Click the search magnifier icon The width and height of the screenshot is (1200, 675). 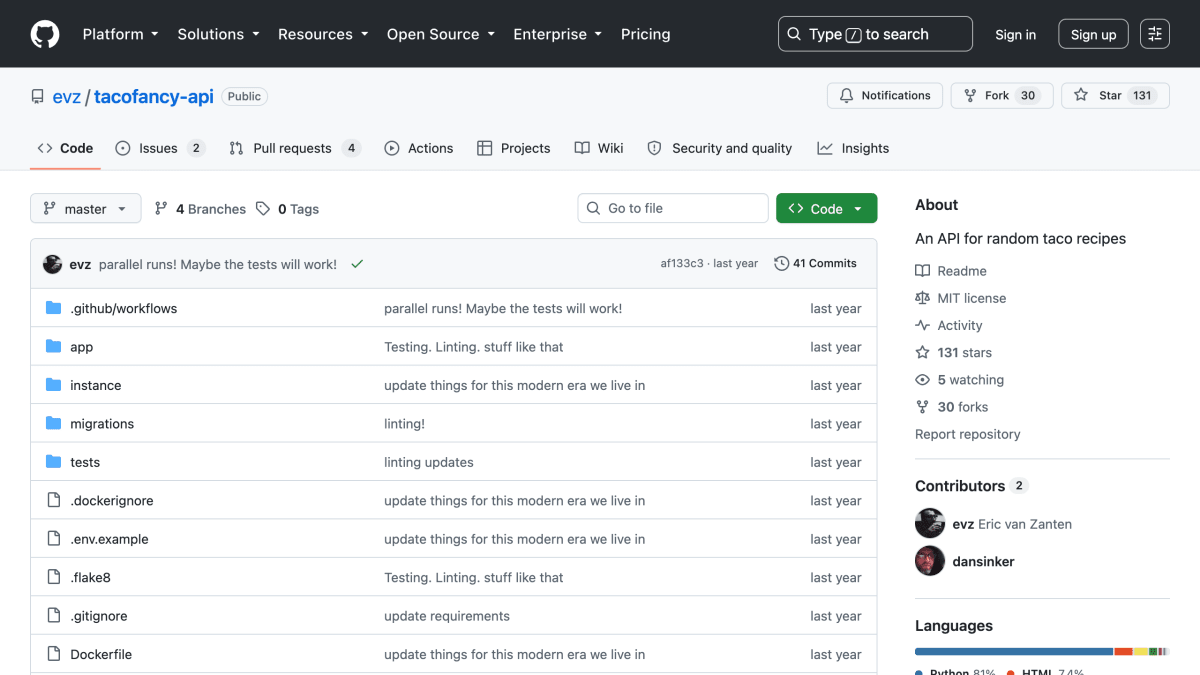794,34
